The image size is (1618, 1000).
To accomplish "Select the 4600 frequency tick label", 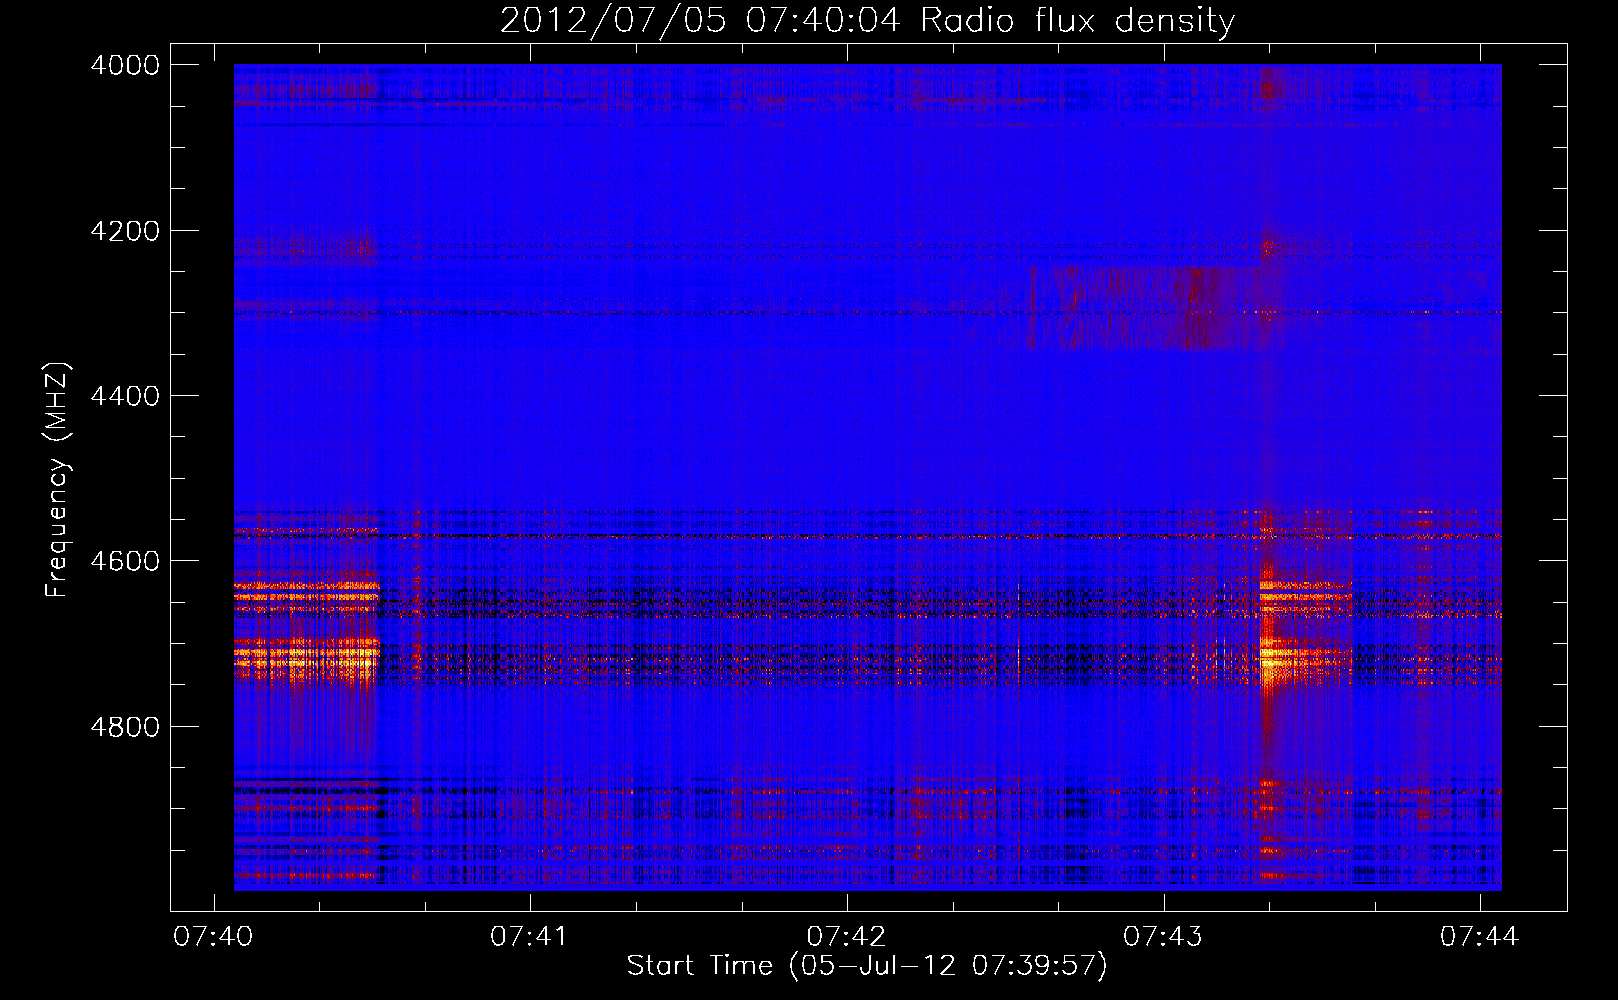I will coord(125,561).
